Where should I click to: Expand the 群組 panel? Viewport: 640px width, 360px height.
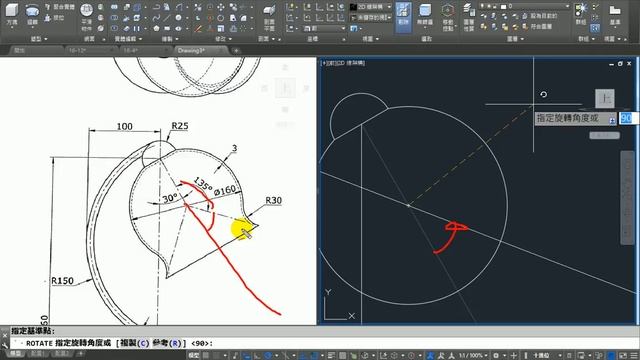(586, 39)
